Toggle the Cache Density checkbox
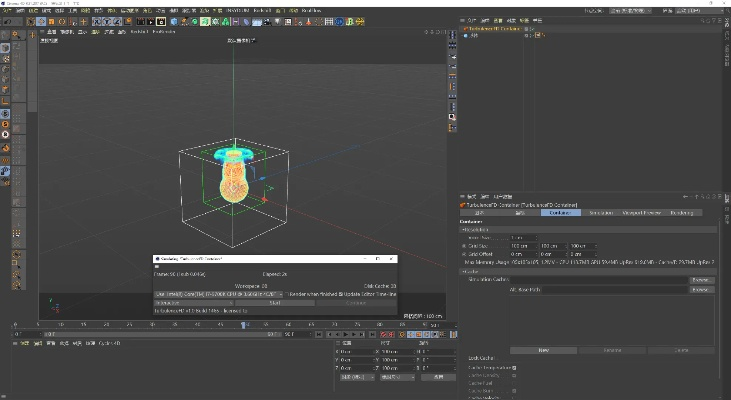 (514, 375)
